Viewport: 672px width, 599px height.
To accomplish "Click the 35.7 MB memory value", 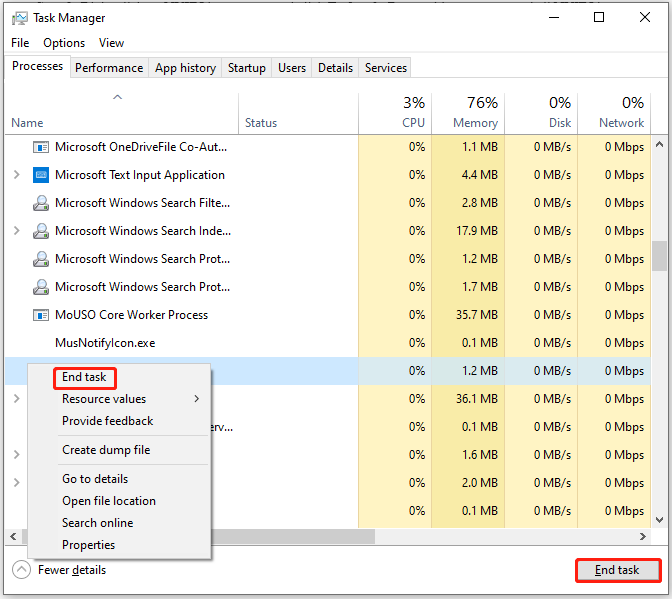I will (477, 315).
